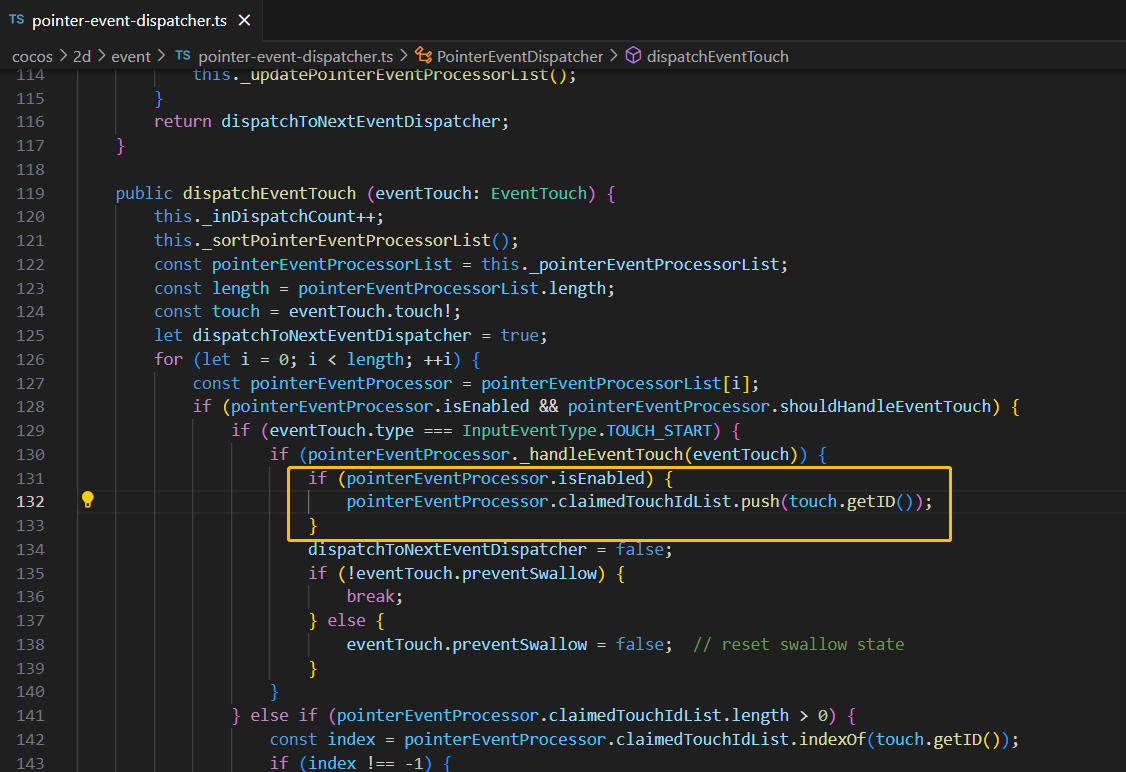Click the lightbulb quick-fix icon on line 132
This screenshot has height=772, width=1126.
coord(88,500)
